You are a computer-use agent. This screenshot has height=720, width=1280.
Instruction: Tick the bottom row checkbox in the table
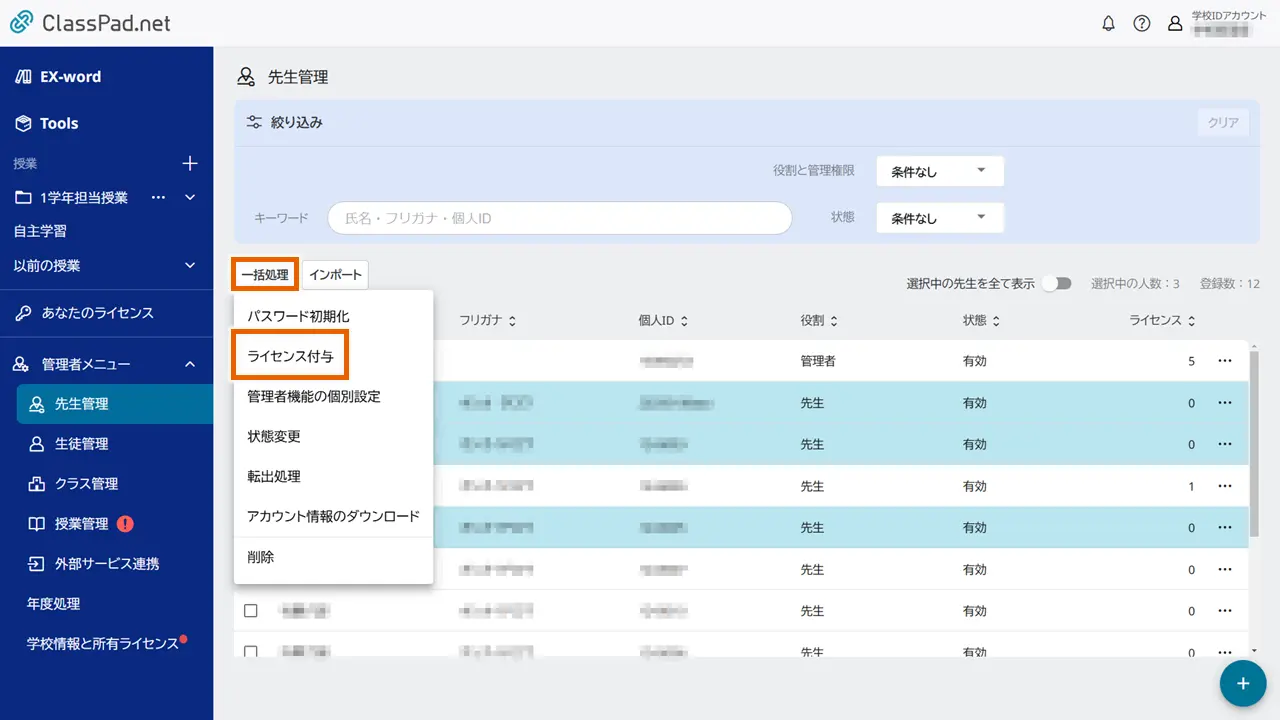click(251, 651)
